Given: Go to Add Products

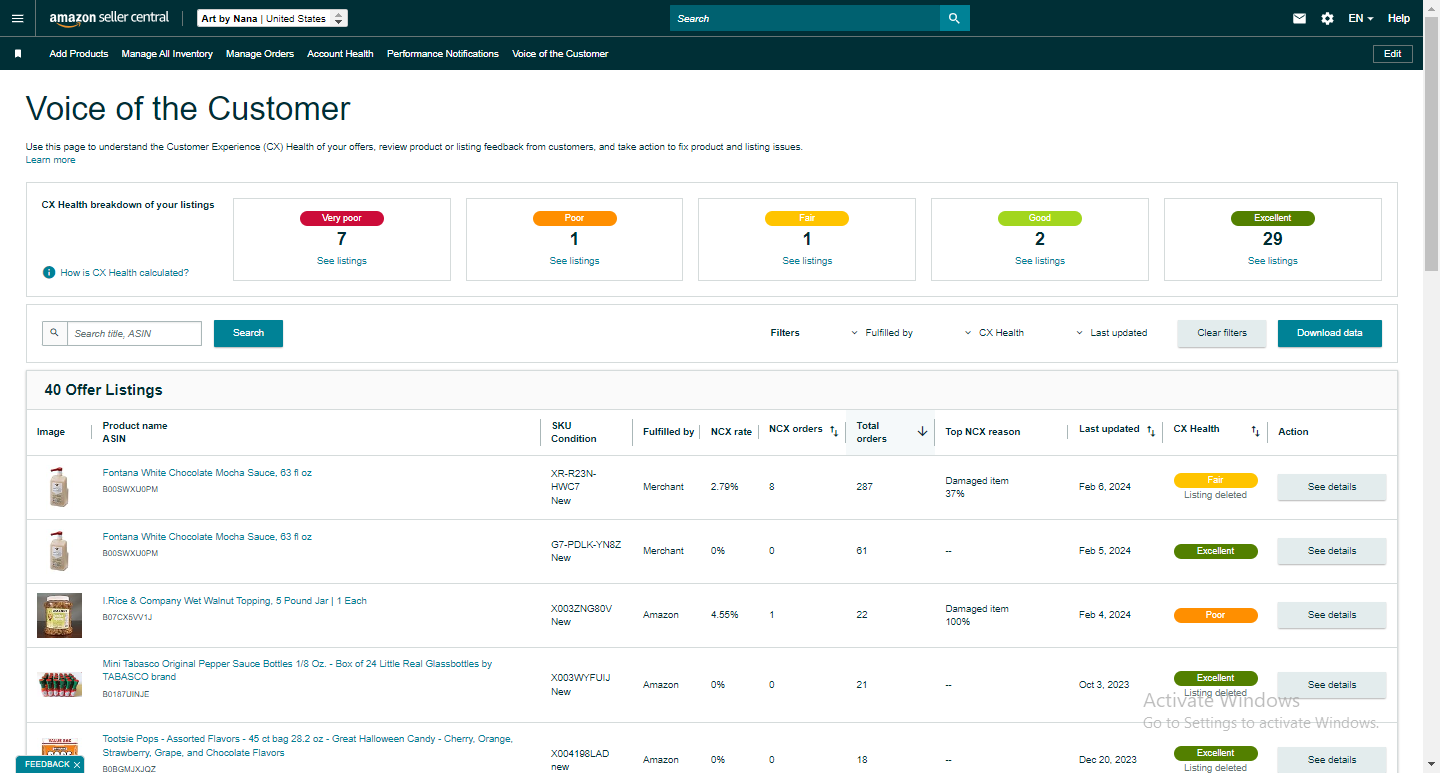Looking at the screenshot, I should coord(79,54).
